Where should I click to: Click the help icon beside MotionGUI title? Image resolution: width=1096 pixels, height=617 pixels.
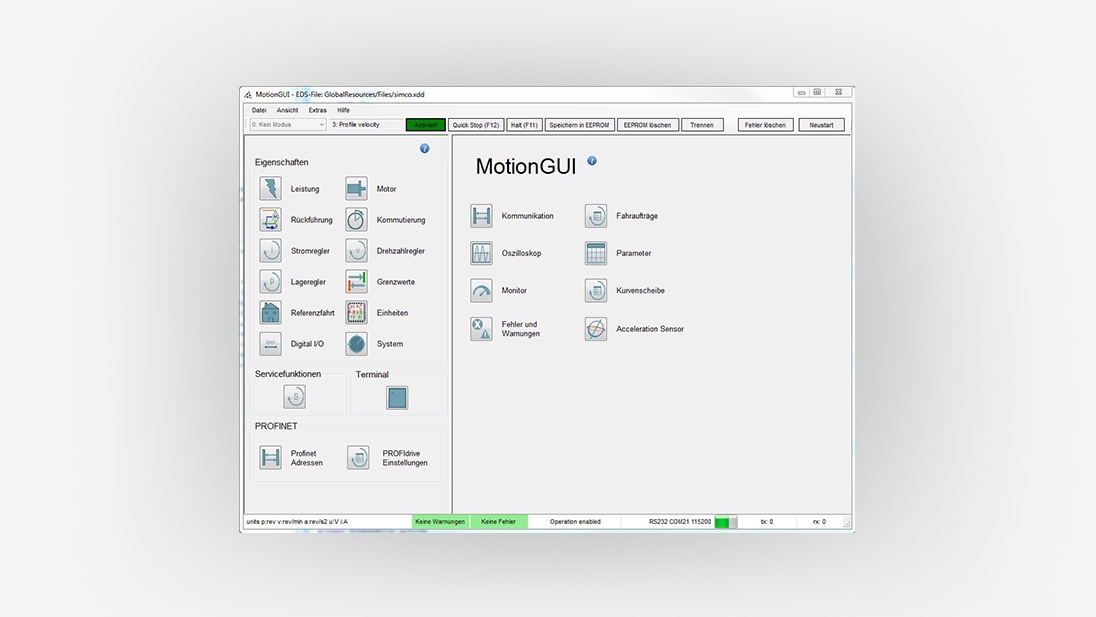(x=592, y=160)
